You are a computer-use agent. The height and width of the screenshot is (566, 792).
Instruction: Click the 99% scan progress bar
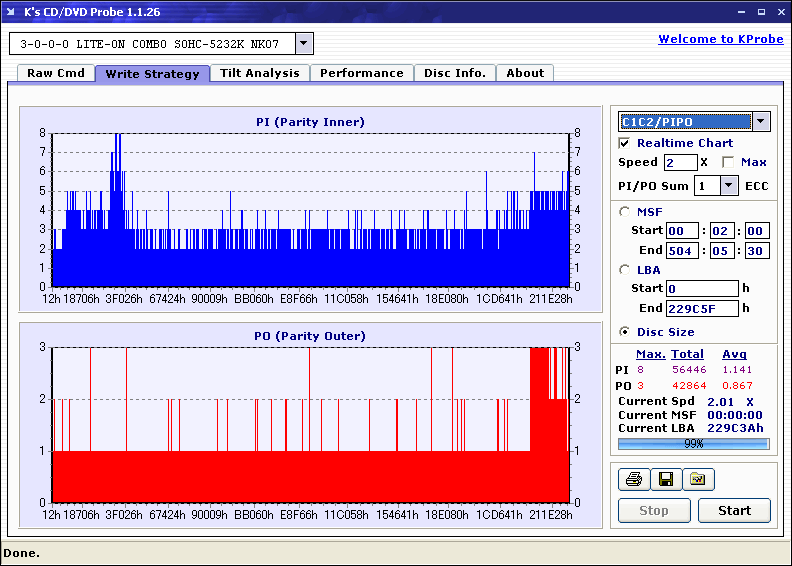(693, 443)
